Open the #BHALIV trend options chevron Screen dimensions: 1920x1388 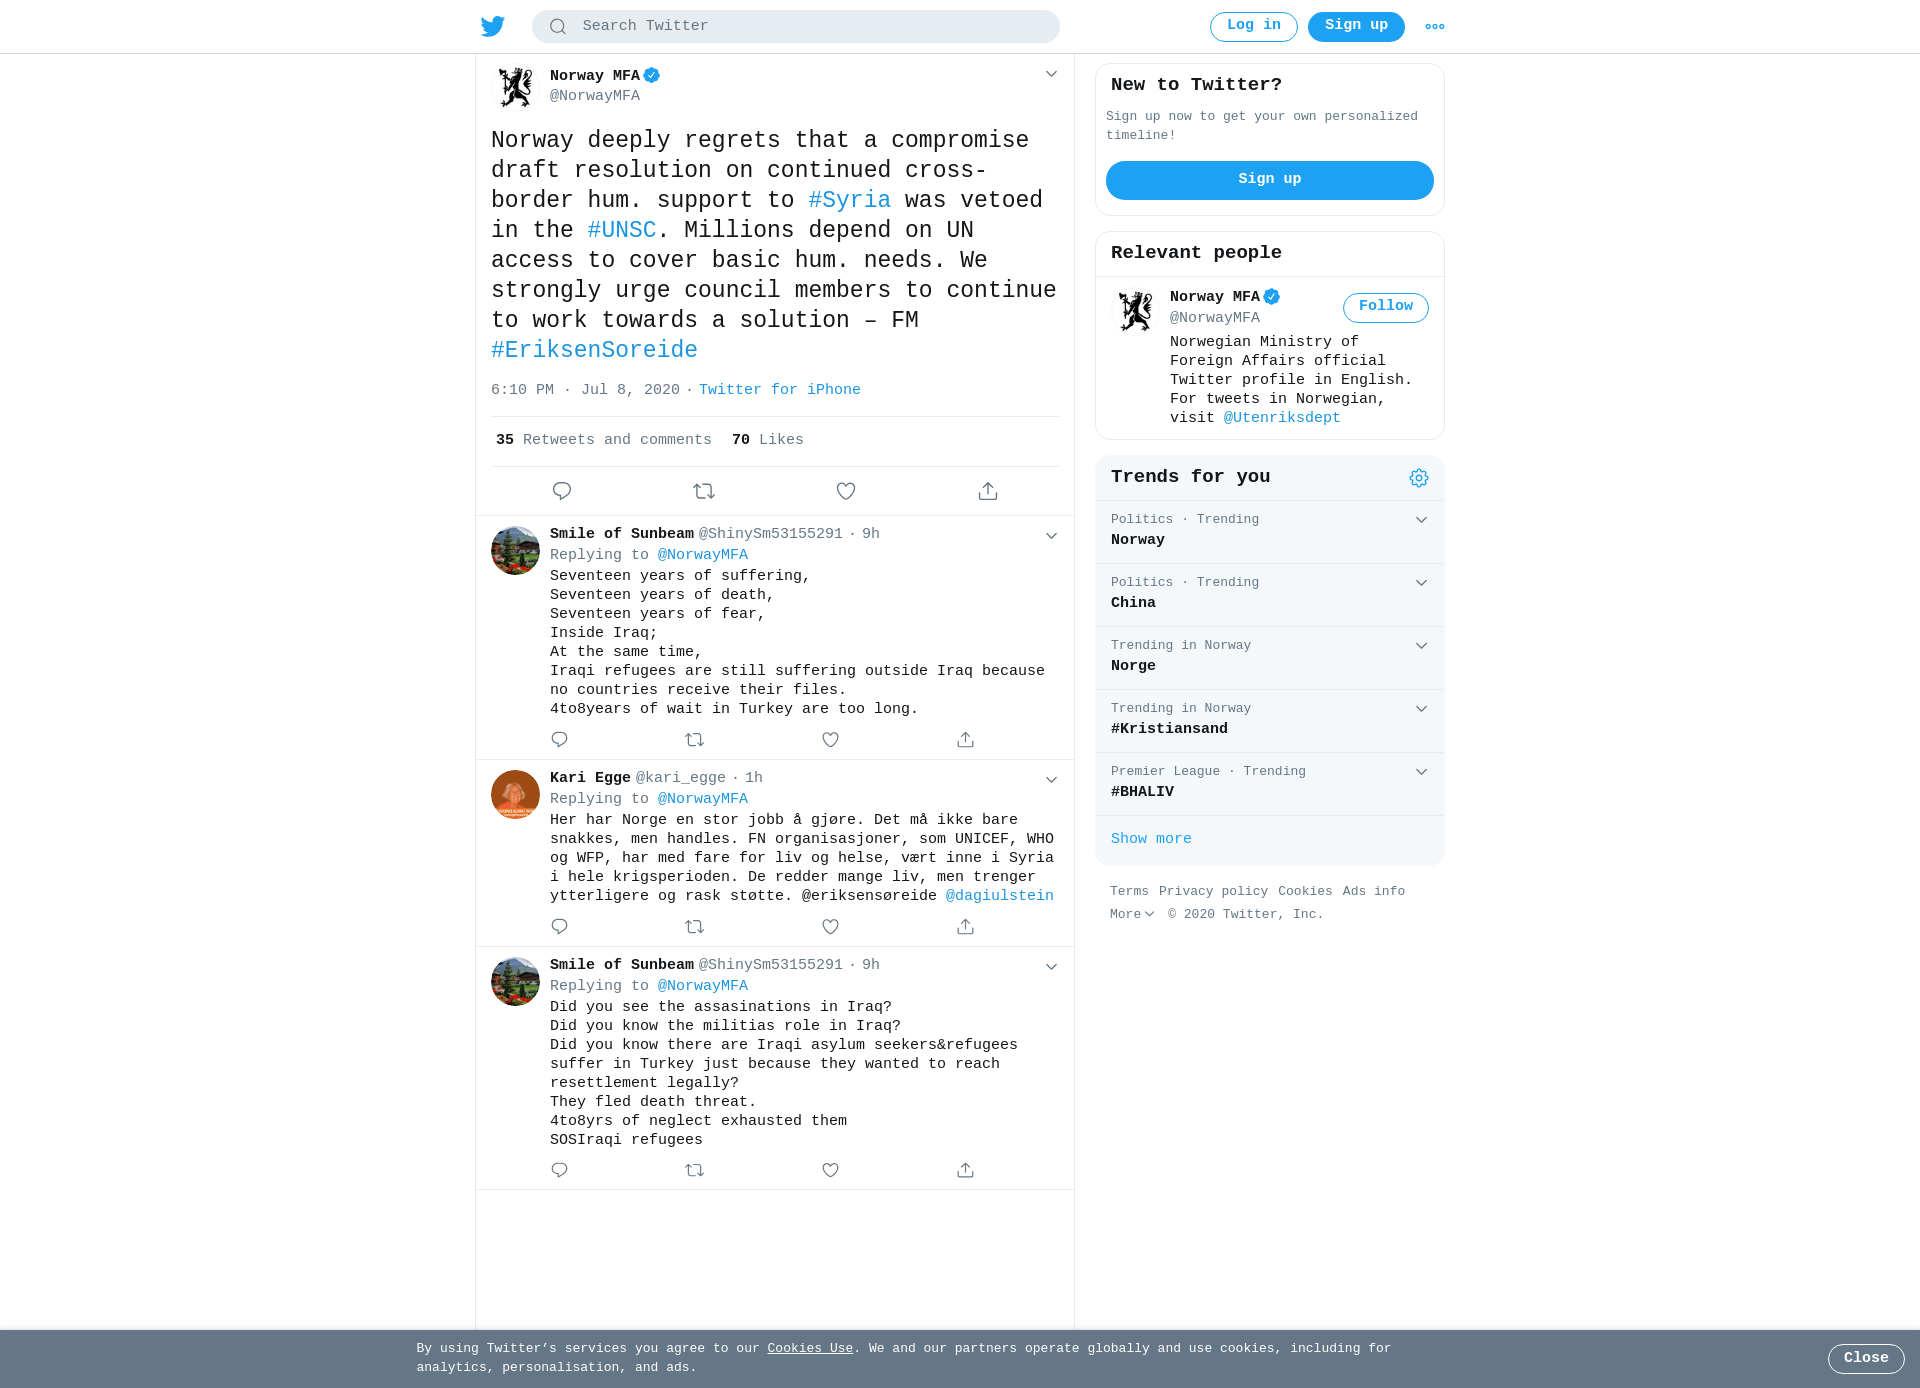1421,772
